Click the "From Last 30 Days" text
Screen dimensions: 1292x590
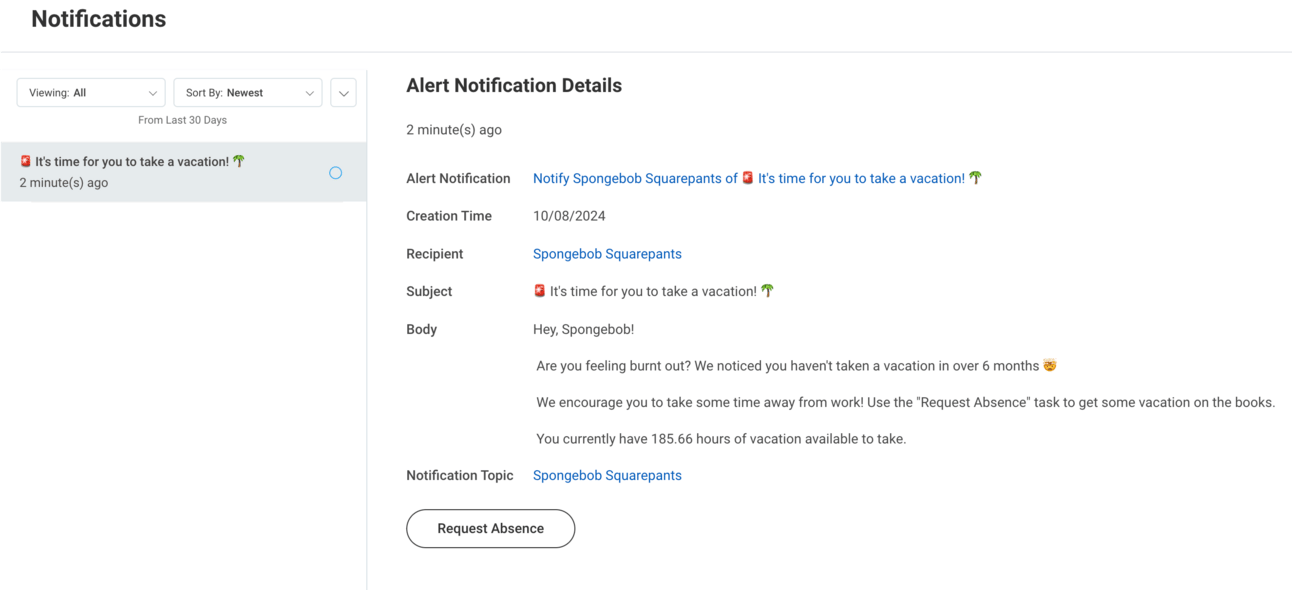182,120
